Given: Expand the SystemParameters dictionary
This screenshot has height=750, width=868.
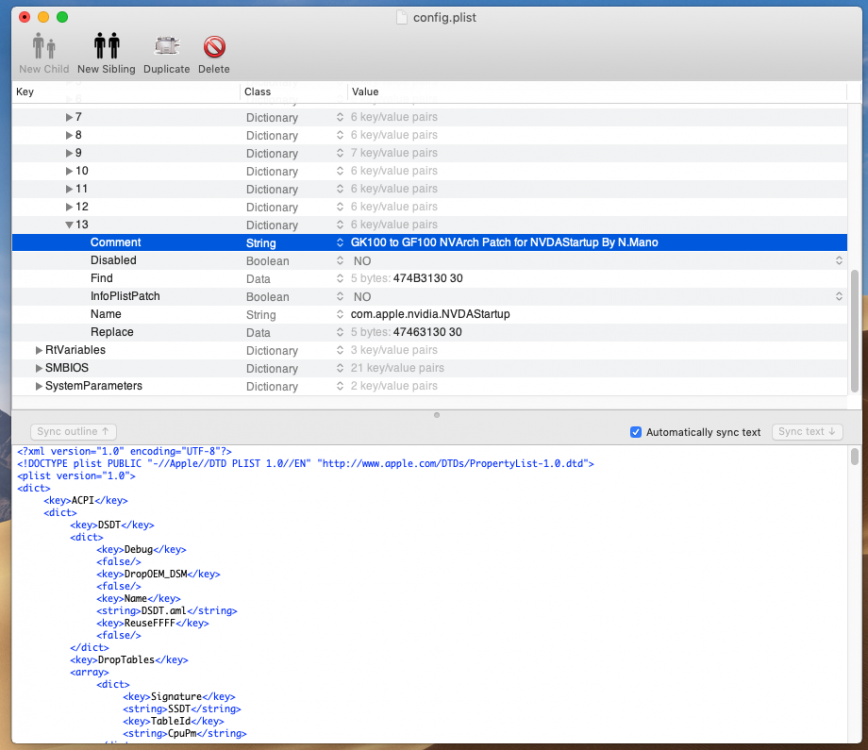Looking at the screenshot, I should pos(39,386).
